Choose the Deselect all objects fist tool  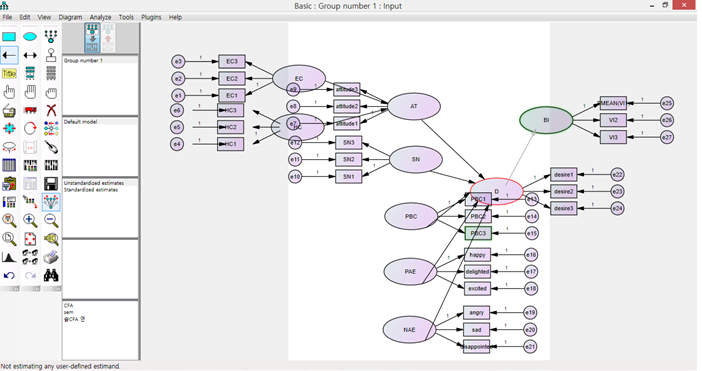click(51, 92)
